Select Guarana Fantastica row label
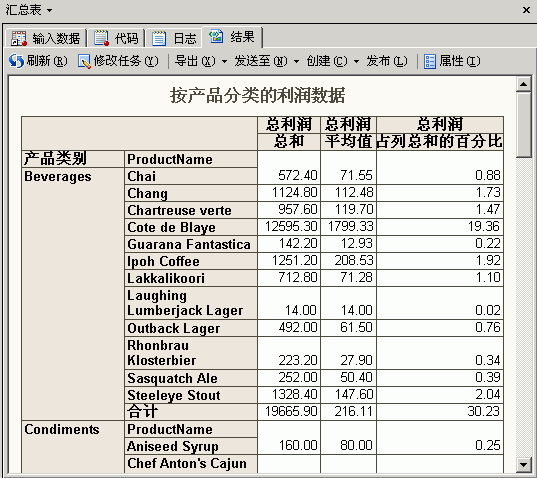Screen dimensions: 537x478 click(x=191, y=244)
